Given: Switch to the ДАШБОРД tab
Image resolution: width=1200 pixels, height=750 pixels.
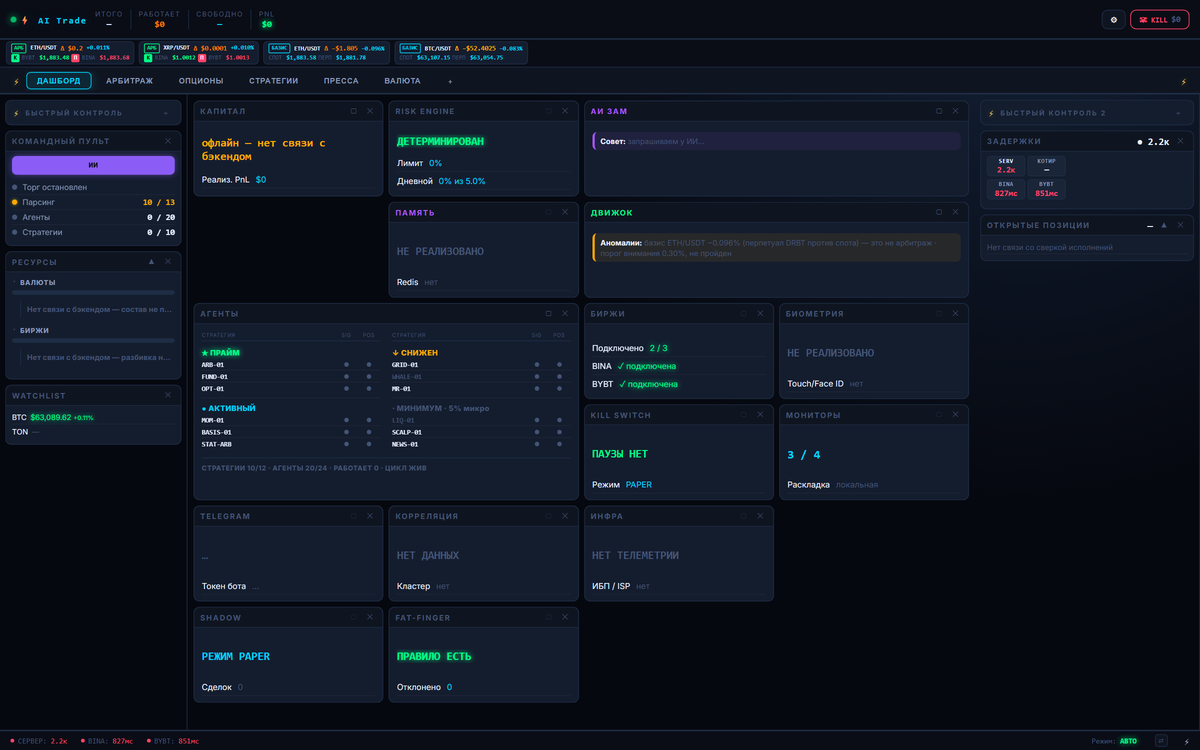Looking at the screenshot, I should (x=59, y=81).
